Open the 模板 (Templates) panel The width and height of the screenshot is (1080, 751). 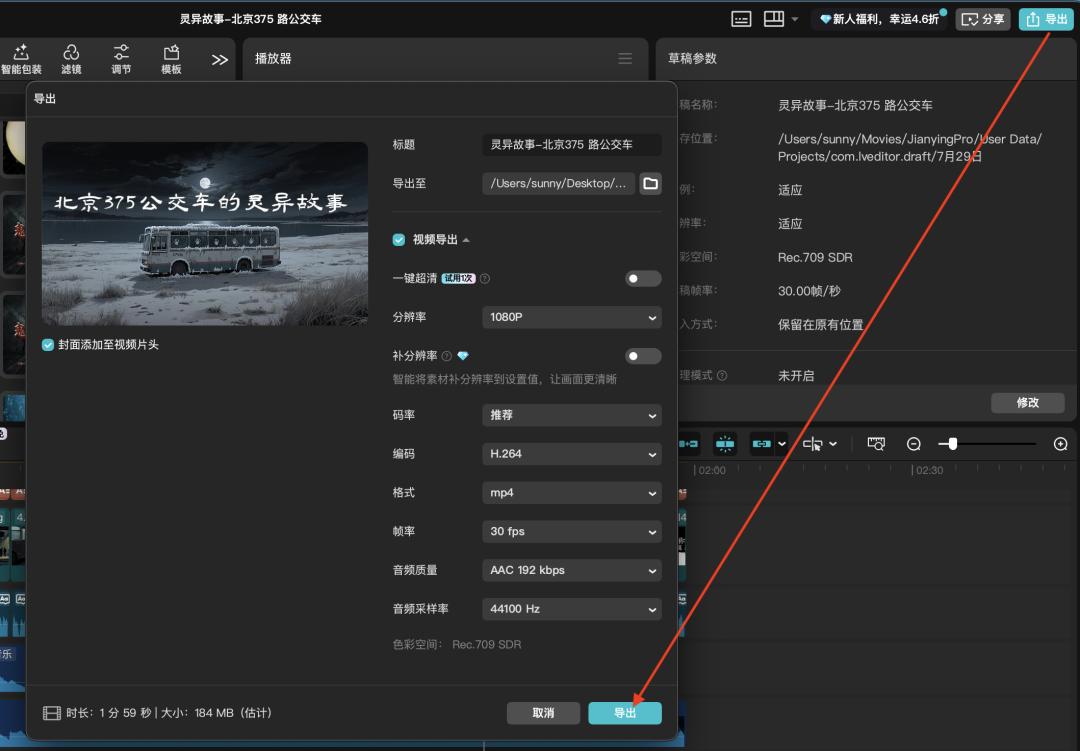170,58
